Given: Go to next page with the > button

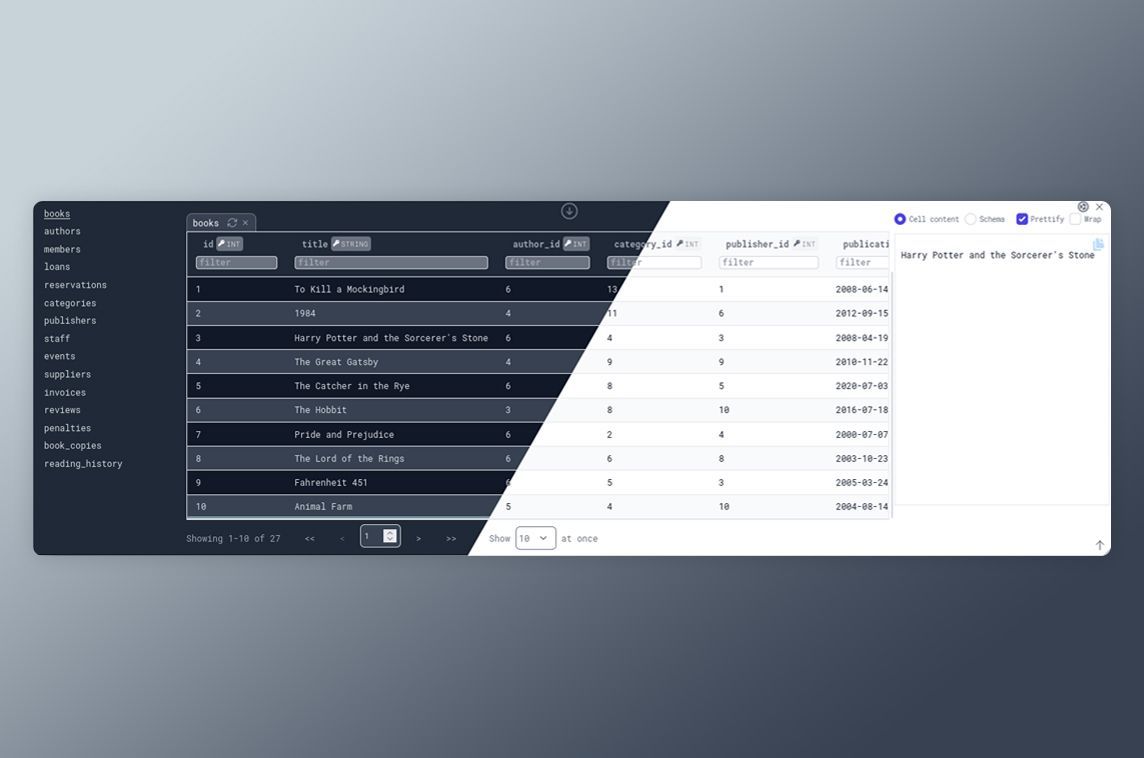Looking at the screenshot, I should [418, 538].
